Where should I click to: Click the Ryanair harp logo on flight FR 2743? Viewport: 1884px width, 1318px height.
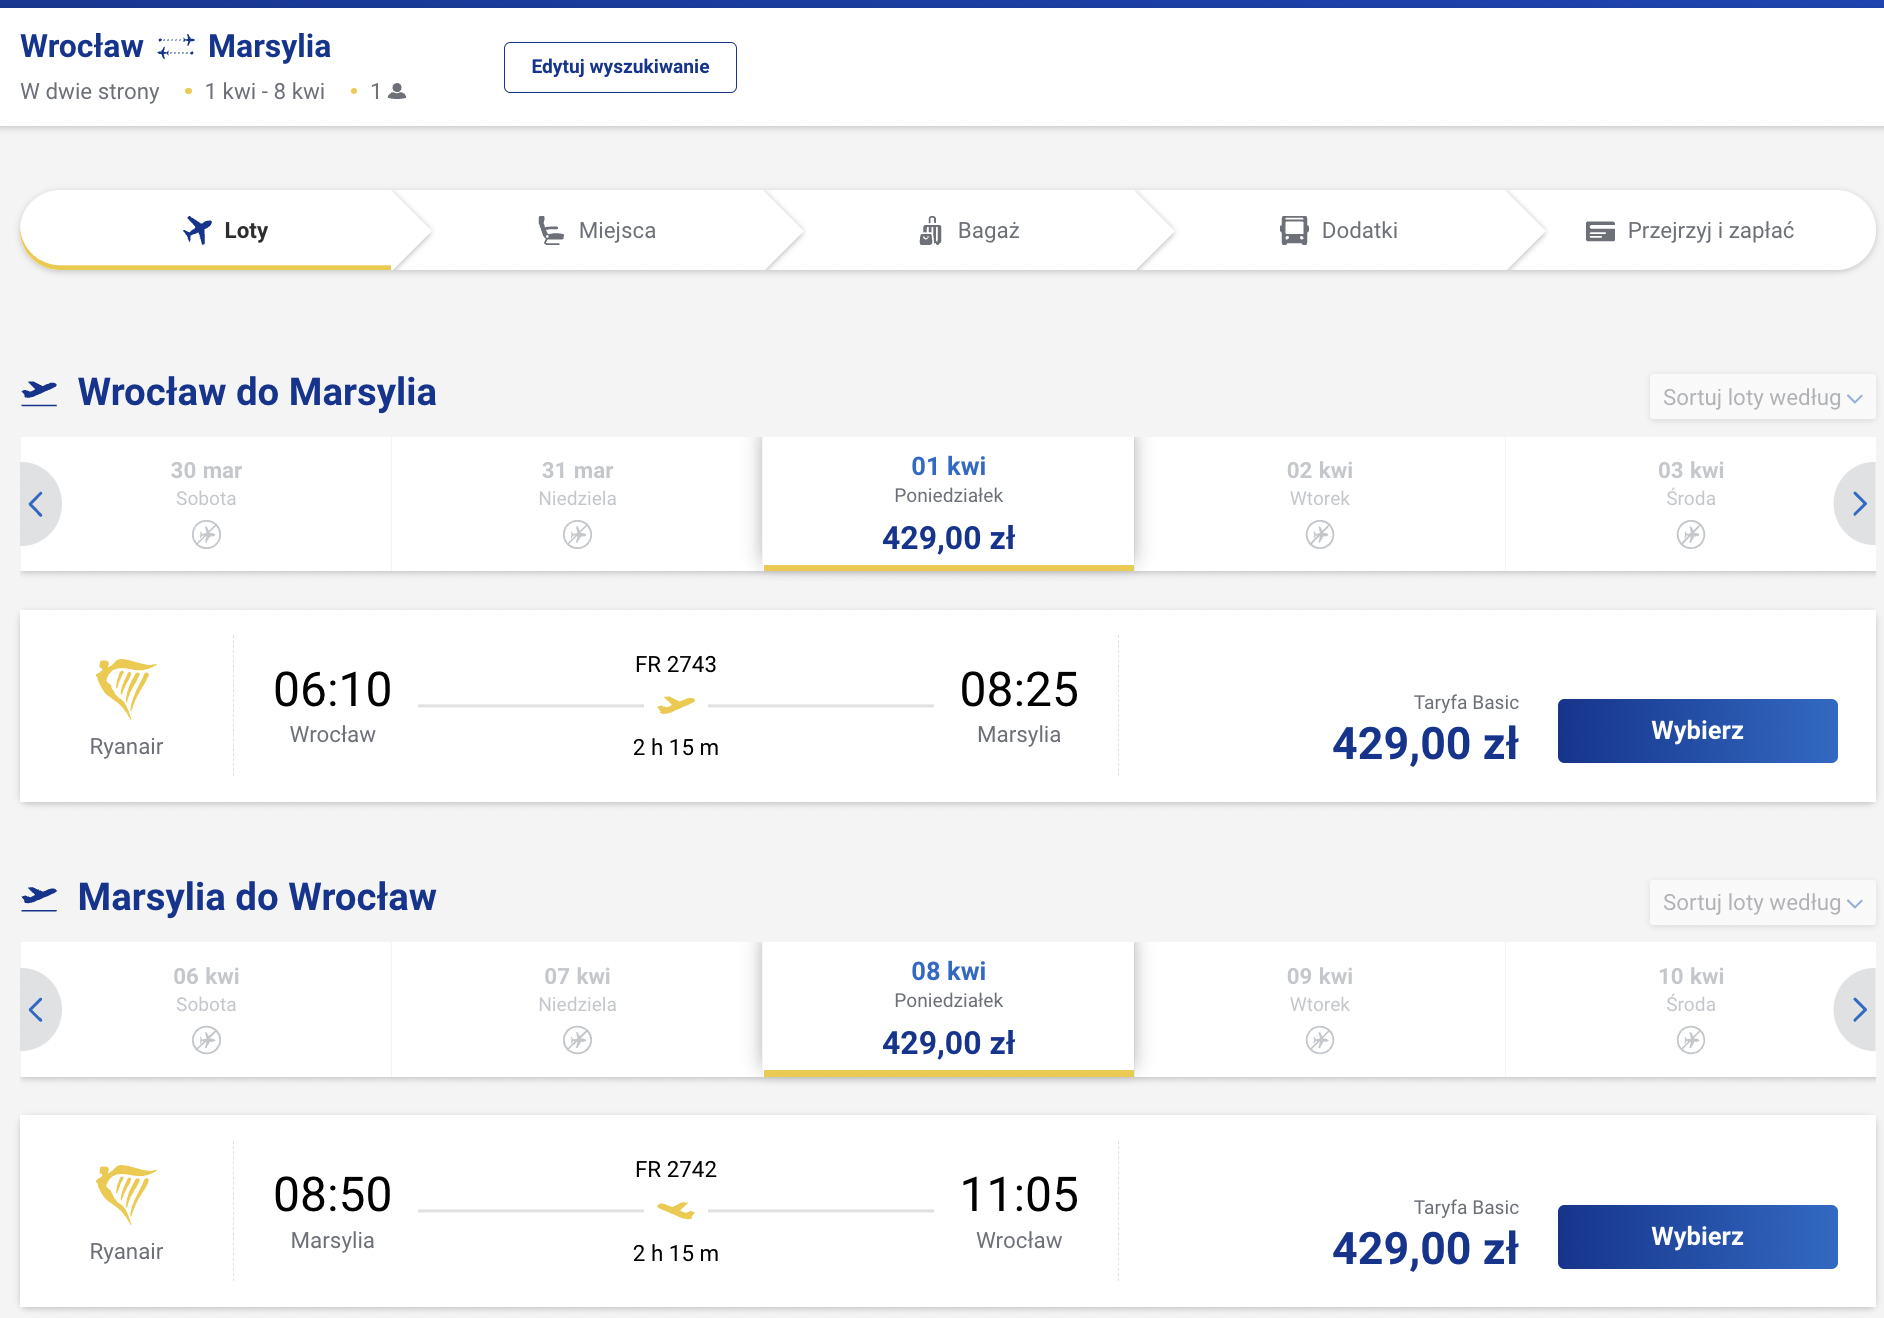click(x=126, y=688)
